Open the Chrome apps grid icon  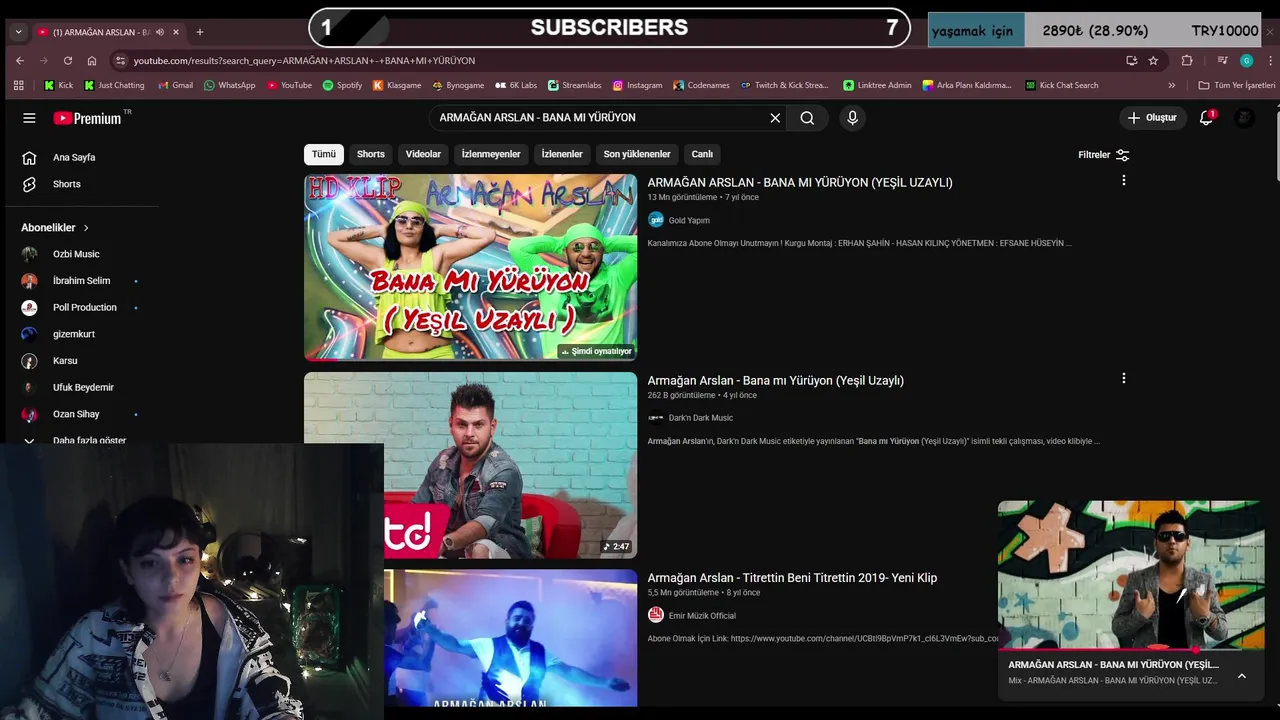tap(18, 85)
